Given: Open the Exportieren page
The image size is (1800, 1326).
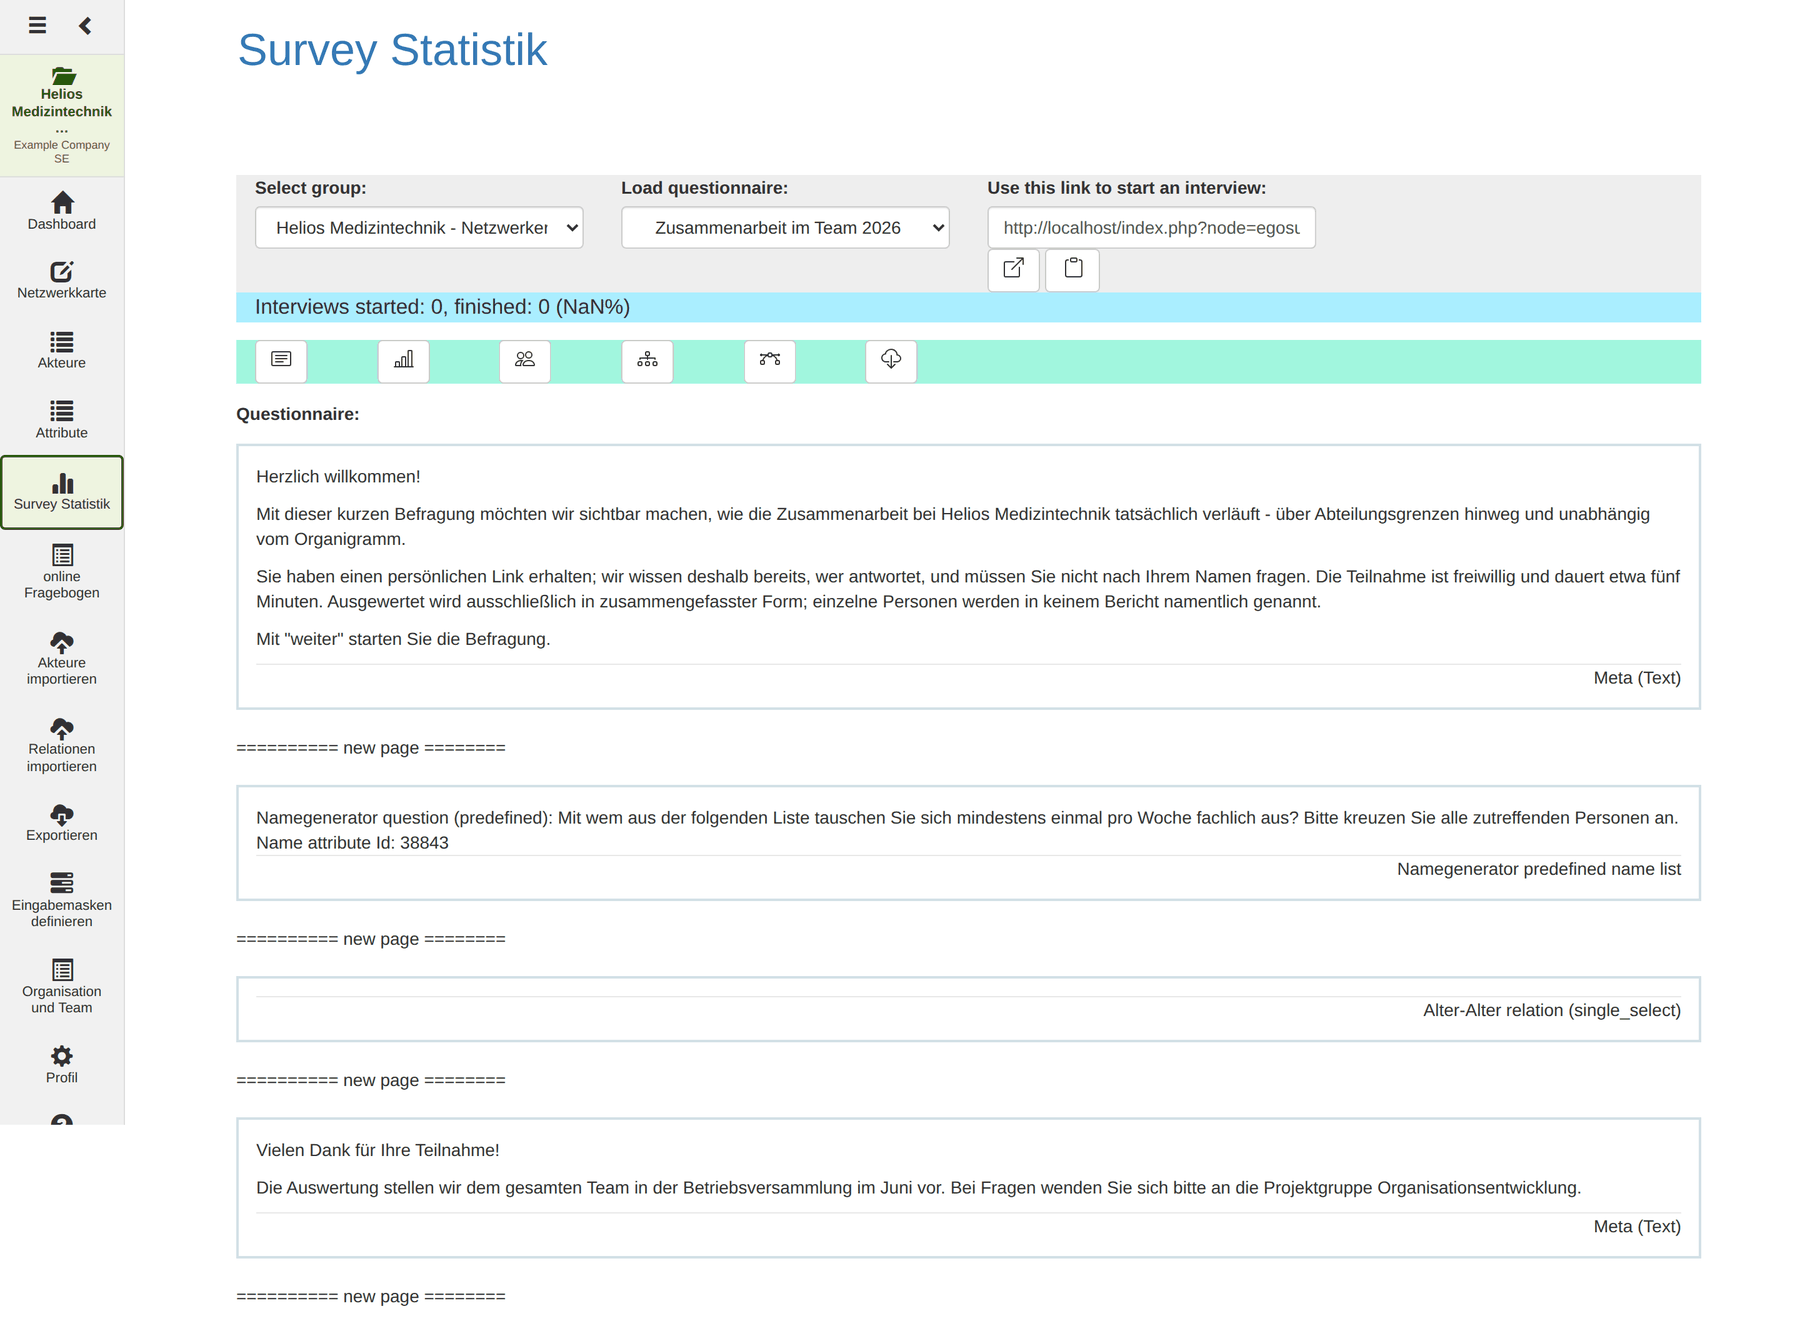Looking at the screenshot, I should (x=62, y=823).
